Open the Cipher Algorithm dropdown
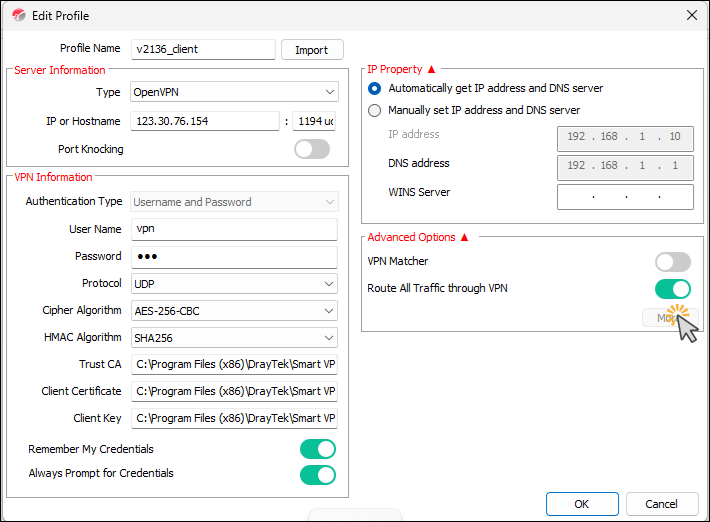The height and width of the screenshot is (522, 710). tap(235, 311)
